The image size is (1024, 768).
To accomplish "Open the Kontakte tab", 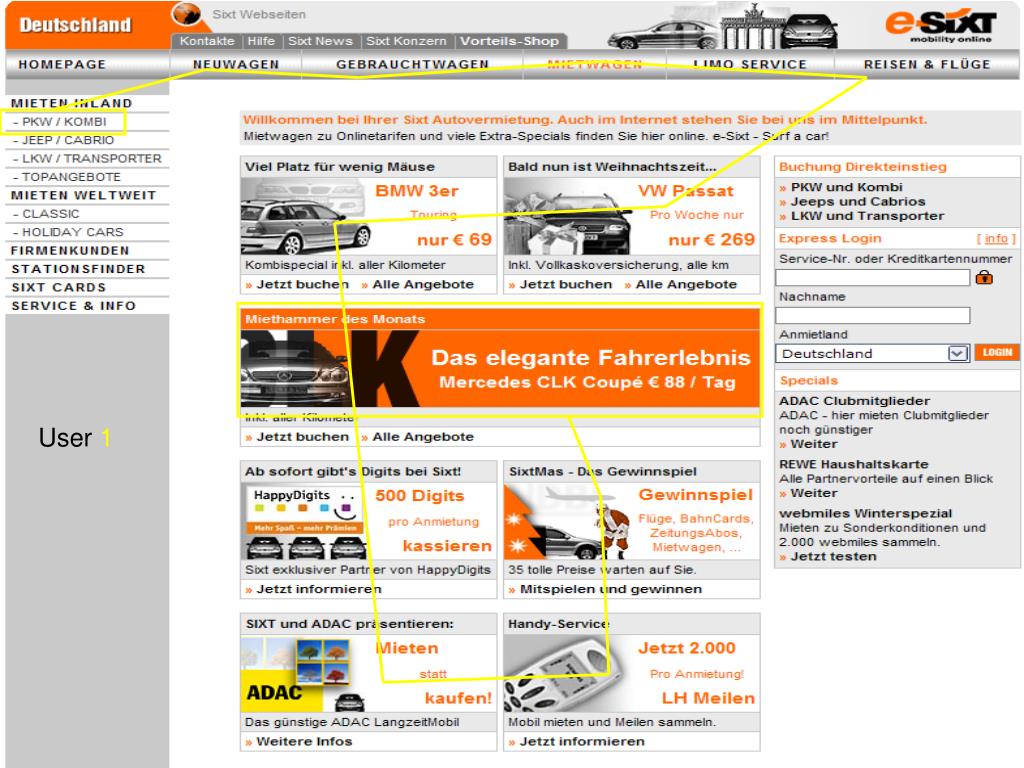I will [207, 40].
